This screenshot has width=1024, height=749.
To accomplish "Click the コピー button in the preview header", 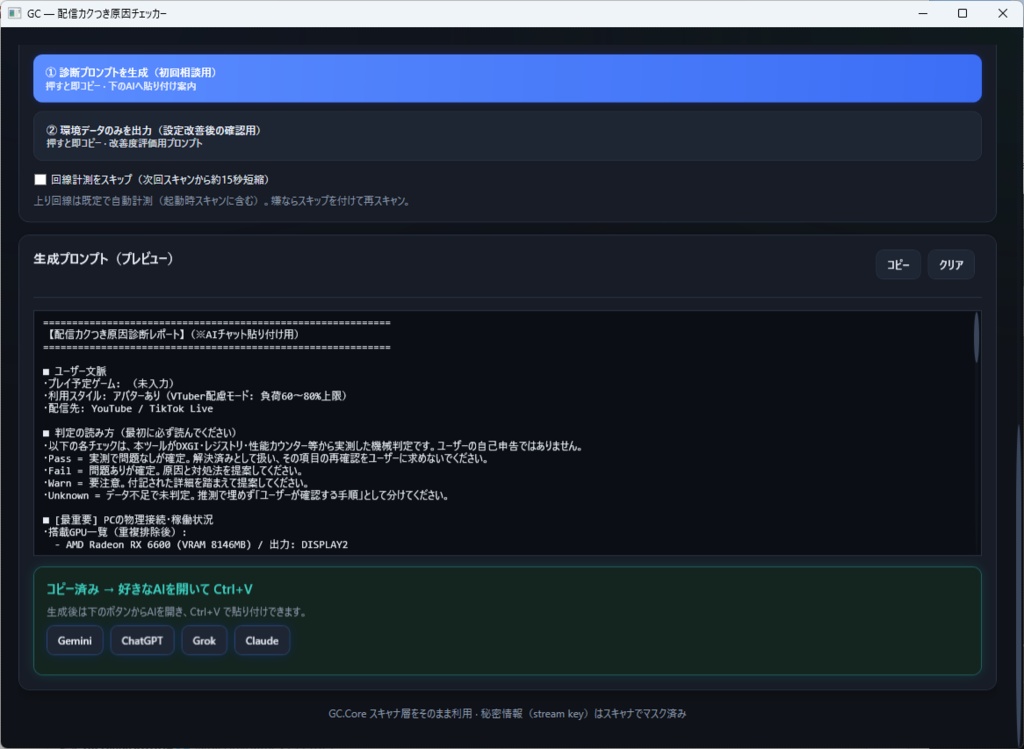I will coord(898,264).
